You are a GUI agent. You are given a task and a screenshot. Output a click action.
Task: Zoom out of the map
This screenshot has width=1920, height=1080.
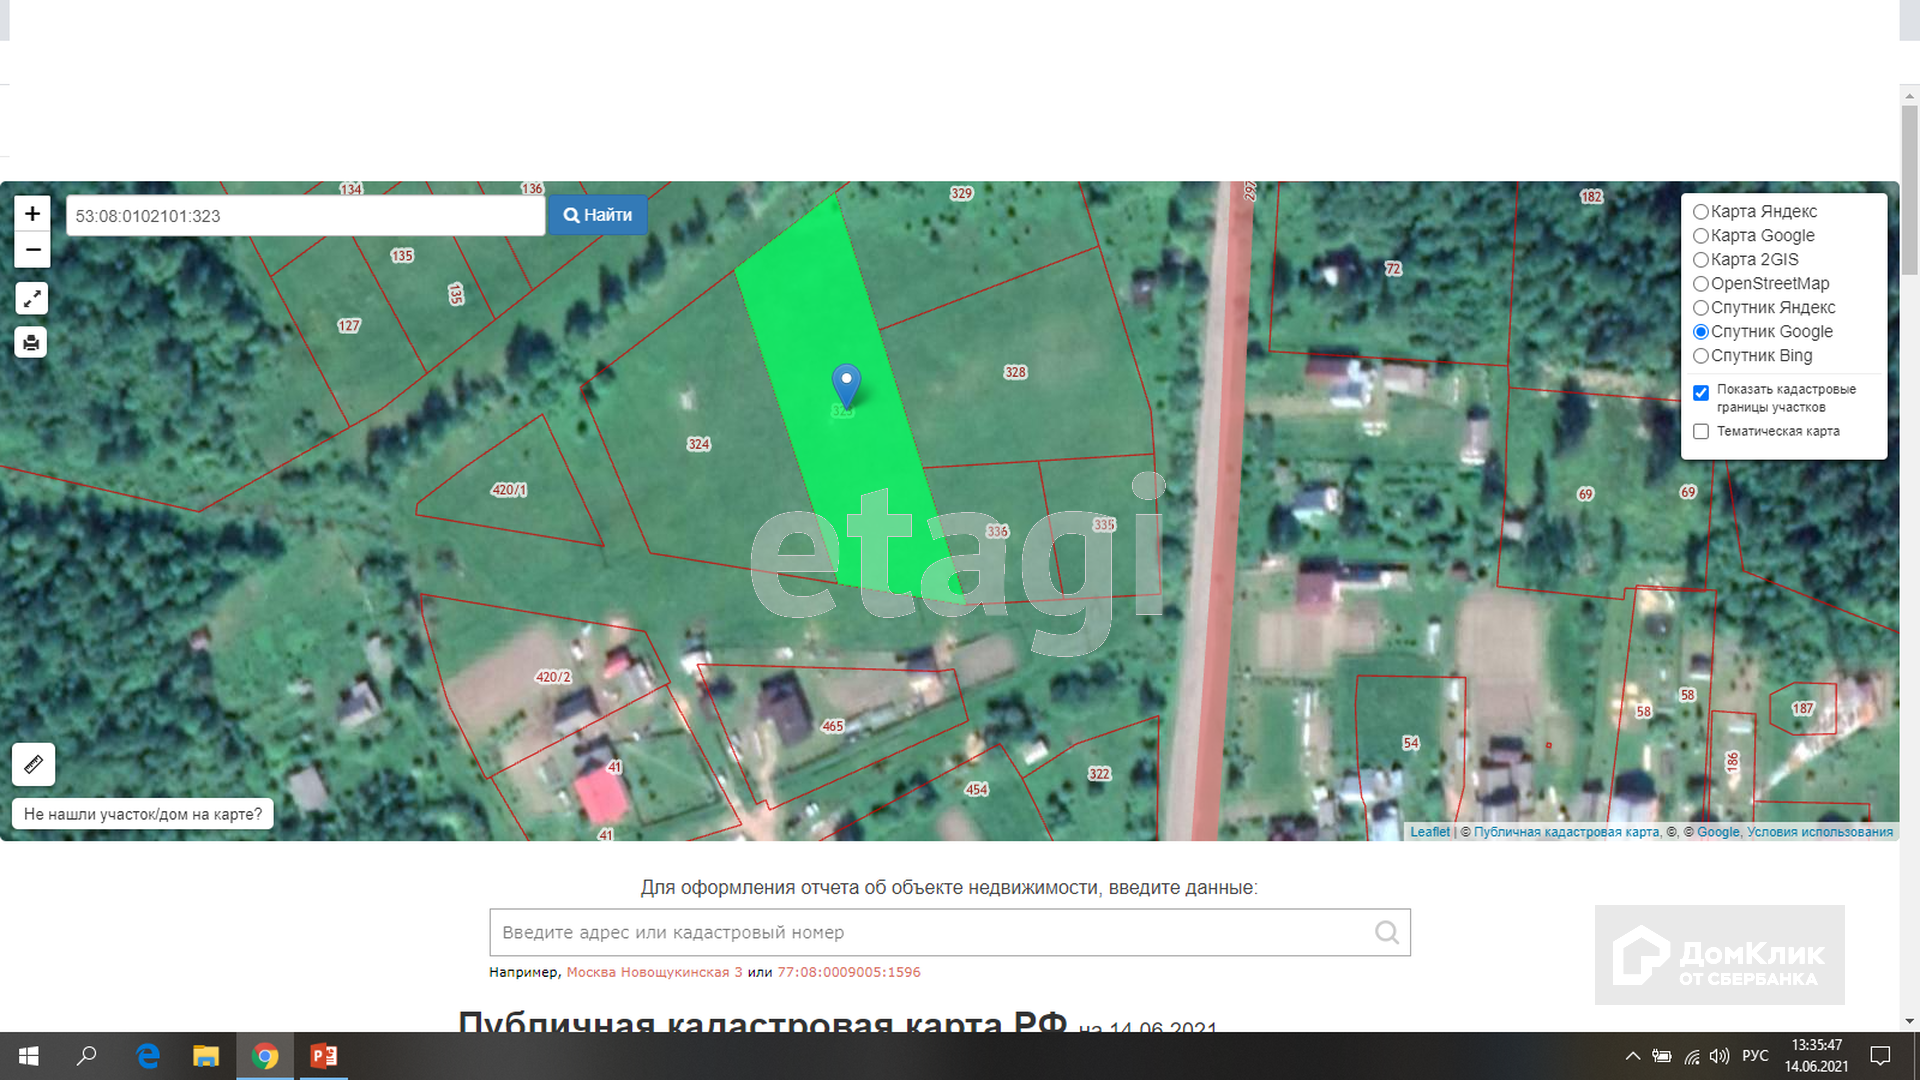[x=32, y=250]
